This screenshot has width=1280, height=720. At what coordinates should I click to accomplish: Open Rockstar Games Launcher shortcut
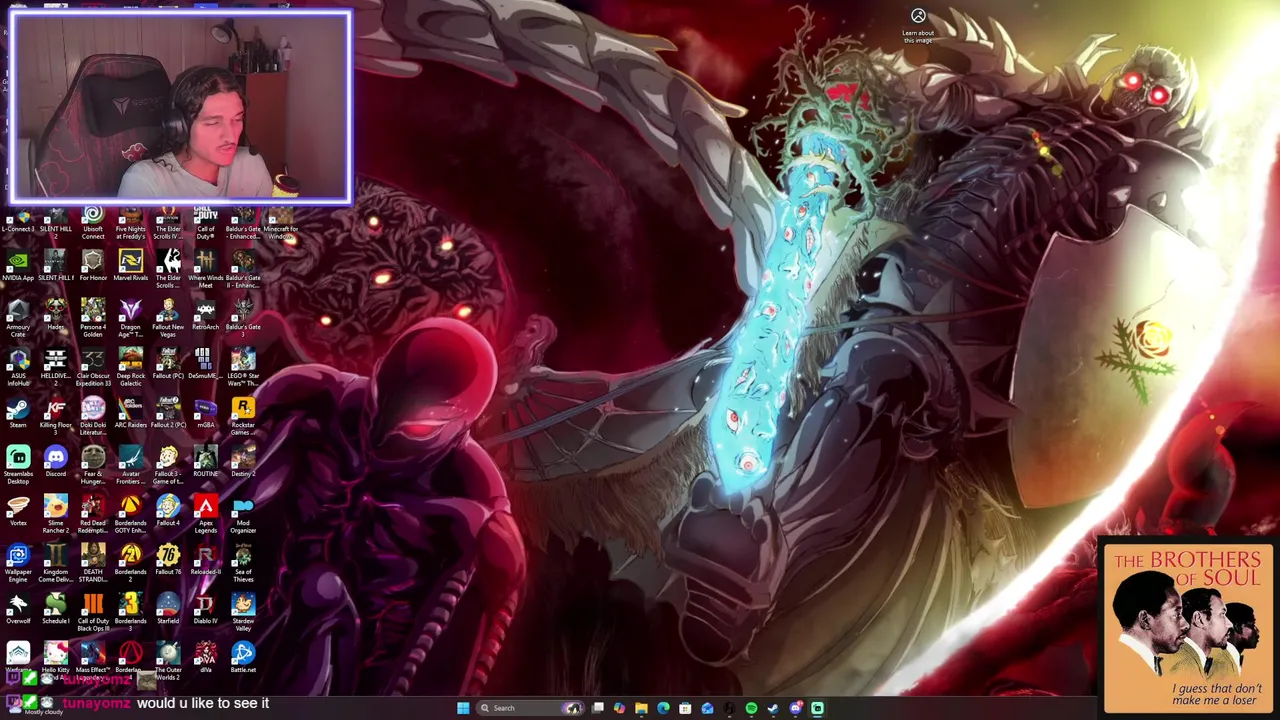pyautogui.click(x=243, y=416)
